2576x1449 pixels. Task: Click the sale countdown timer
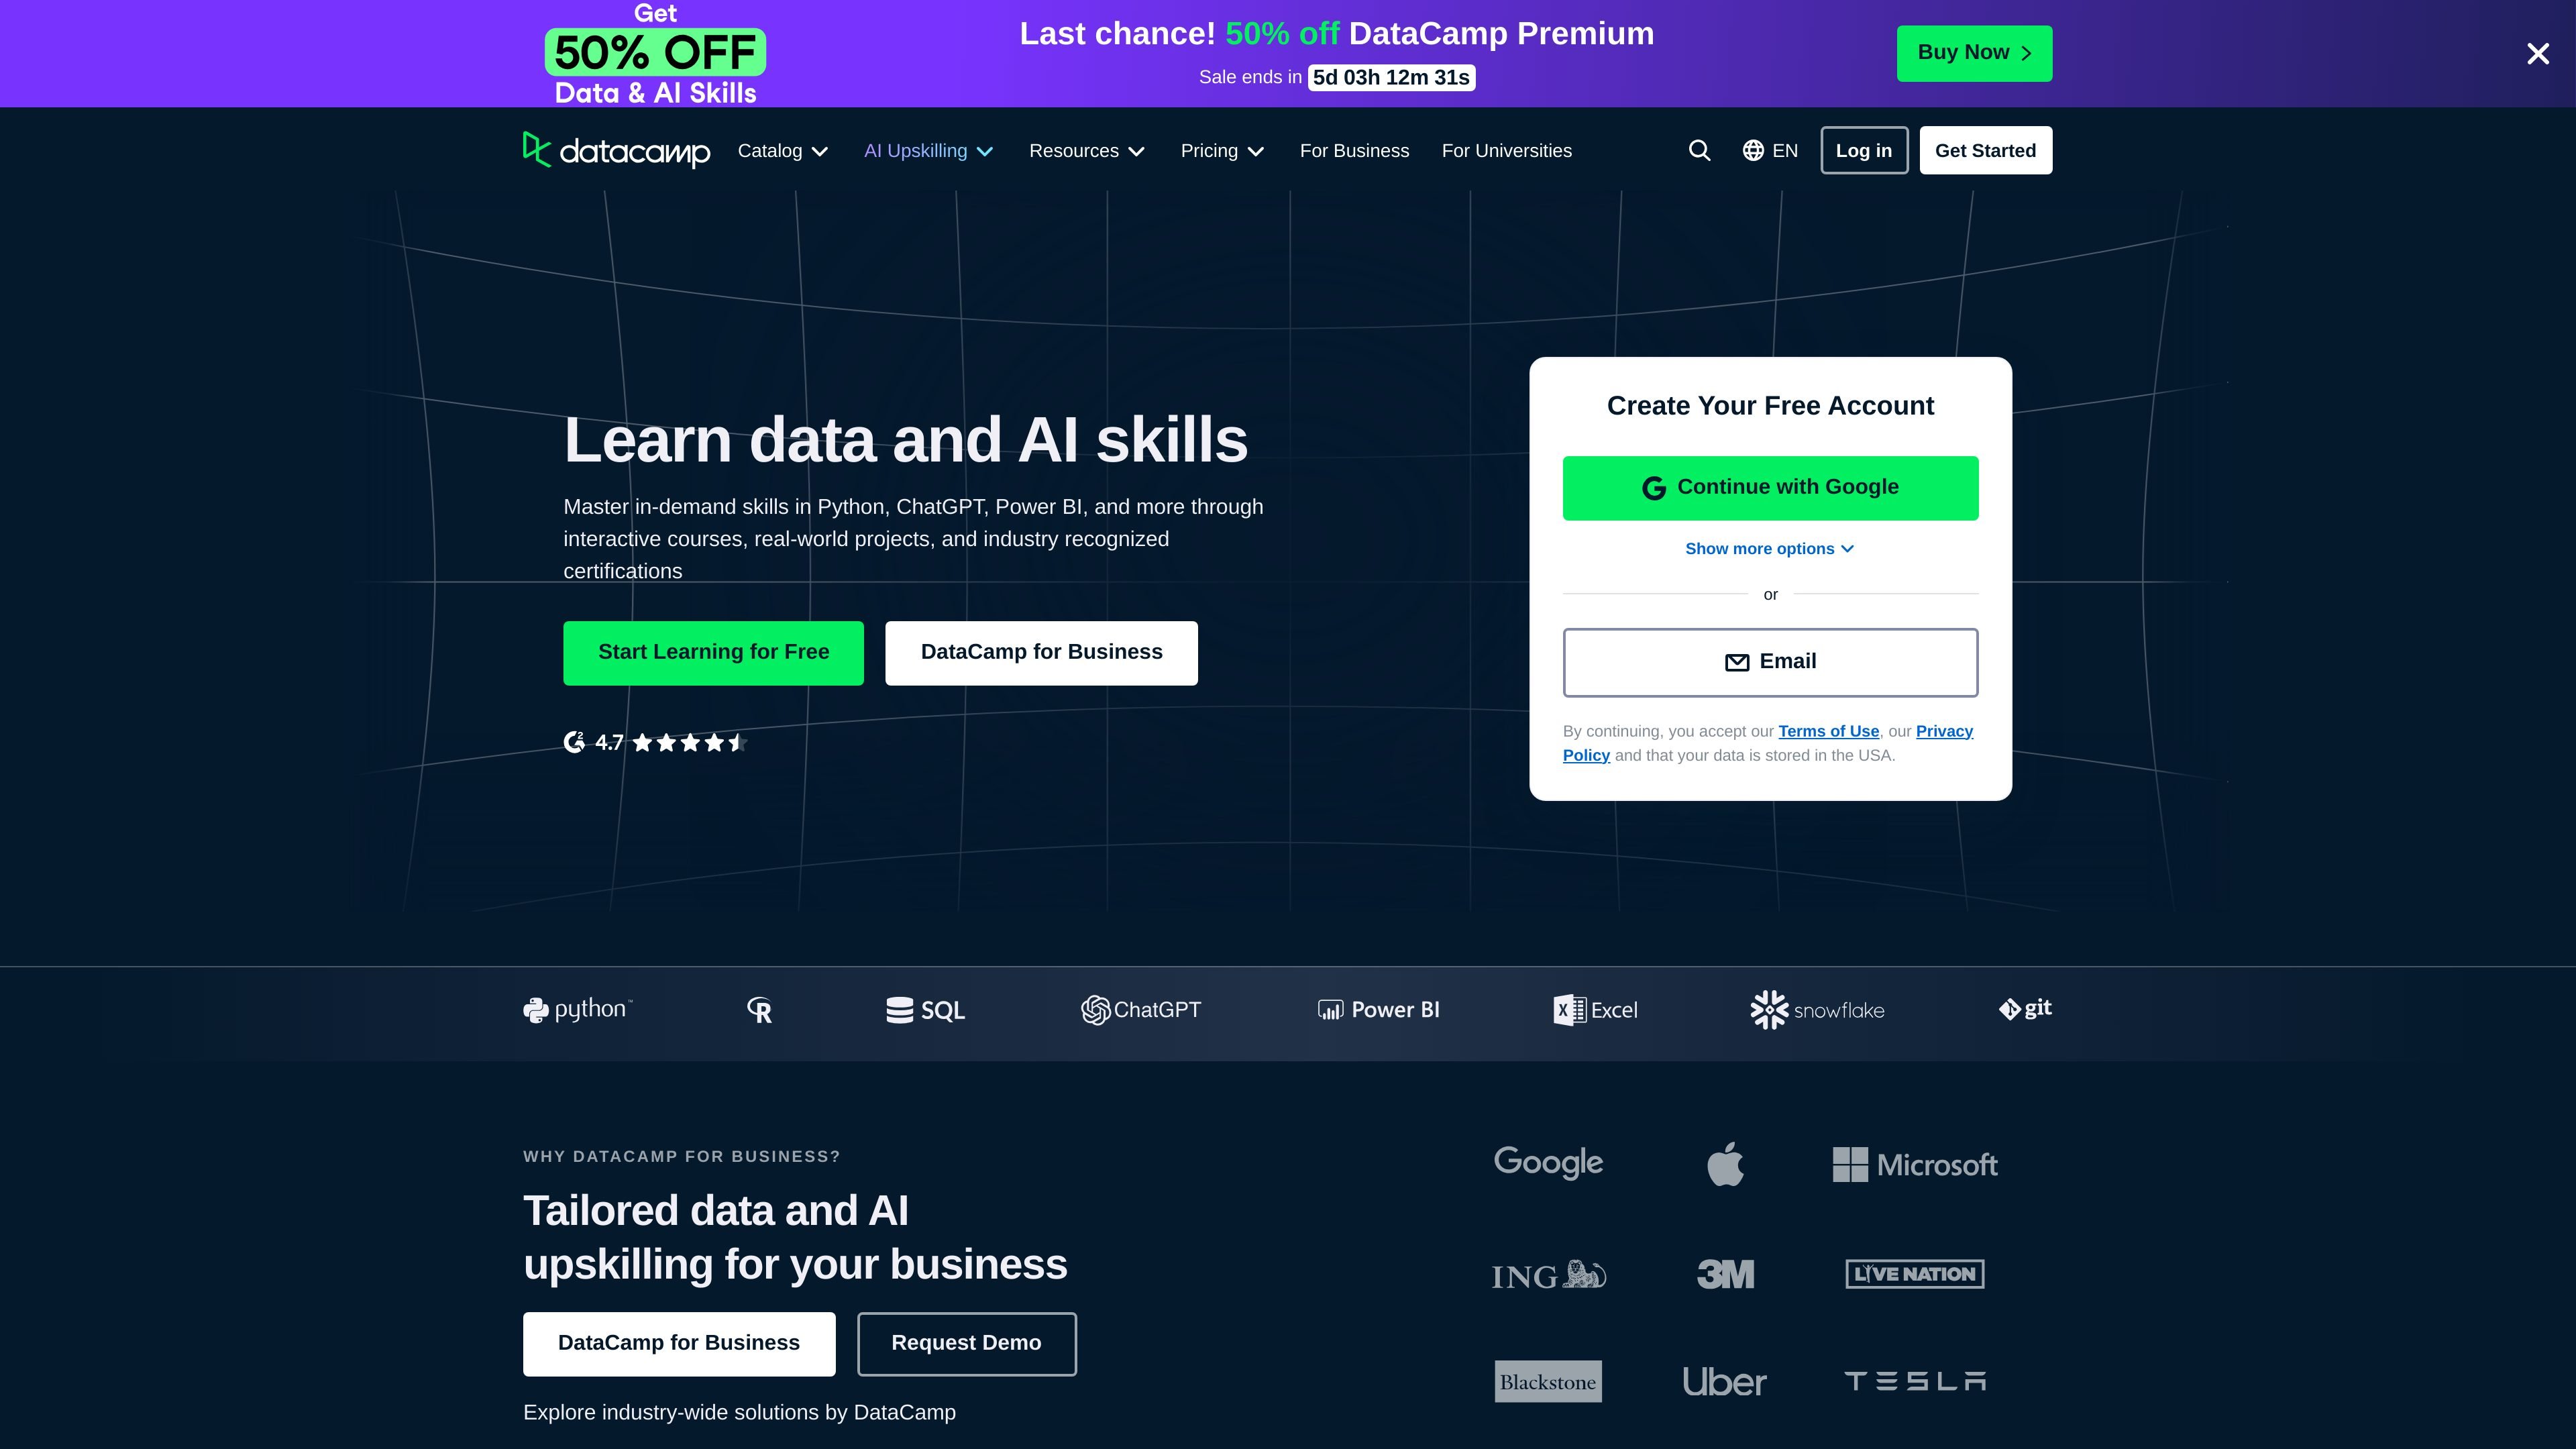(1391, 77)
